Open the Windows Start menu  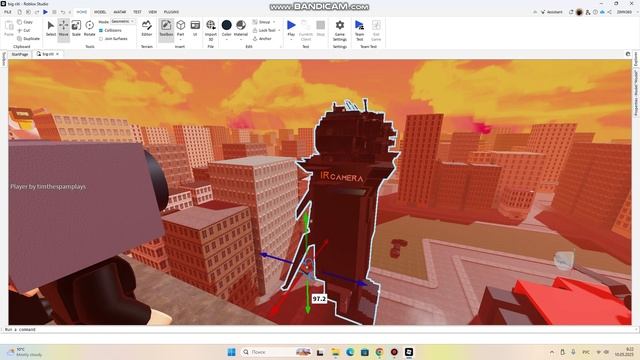[231, 352]
